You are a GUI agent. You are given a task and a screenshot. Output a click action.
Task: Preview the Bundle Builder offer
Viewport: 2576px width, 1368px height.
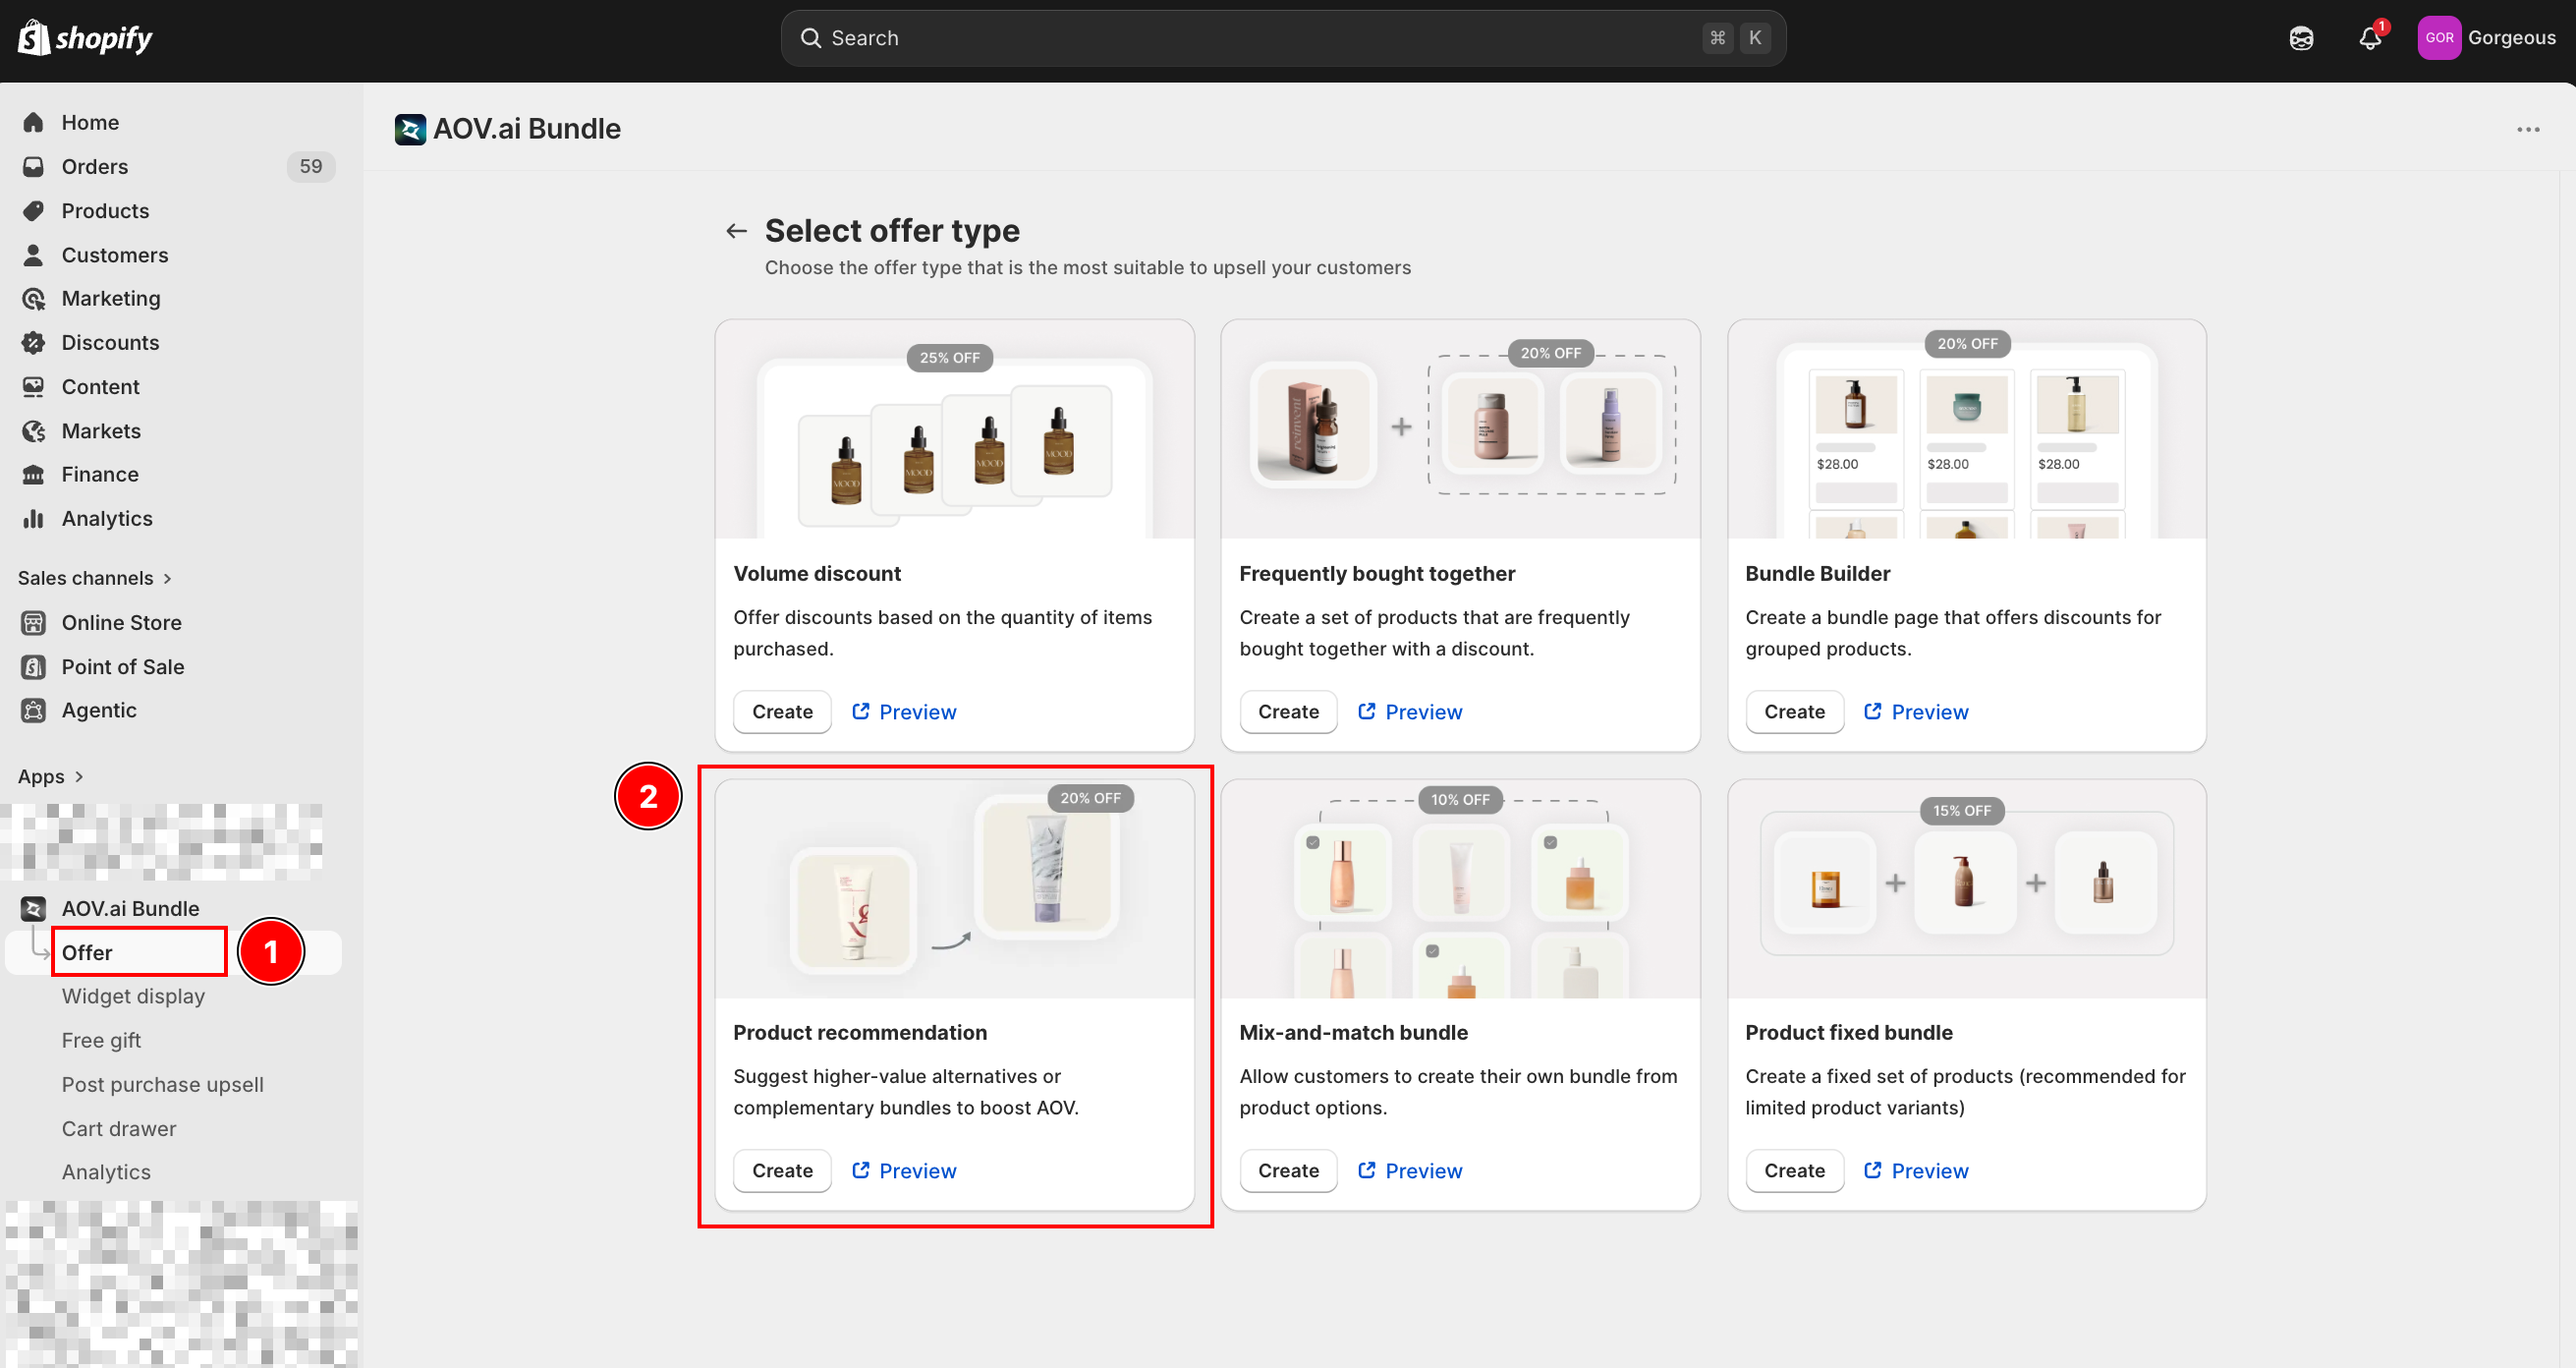point(1915,711)
